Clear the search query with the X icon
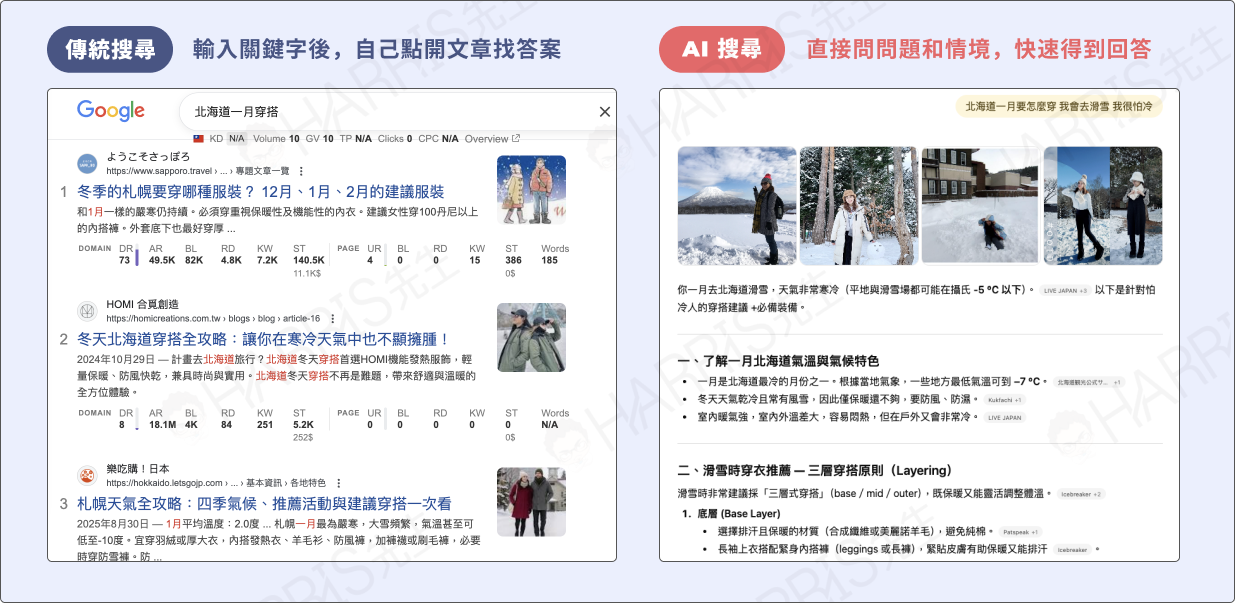 tap(604, 112)
